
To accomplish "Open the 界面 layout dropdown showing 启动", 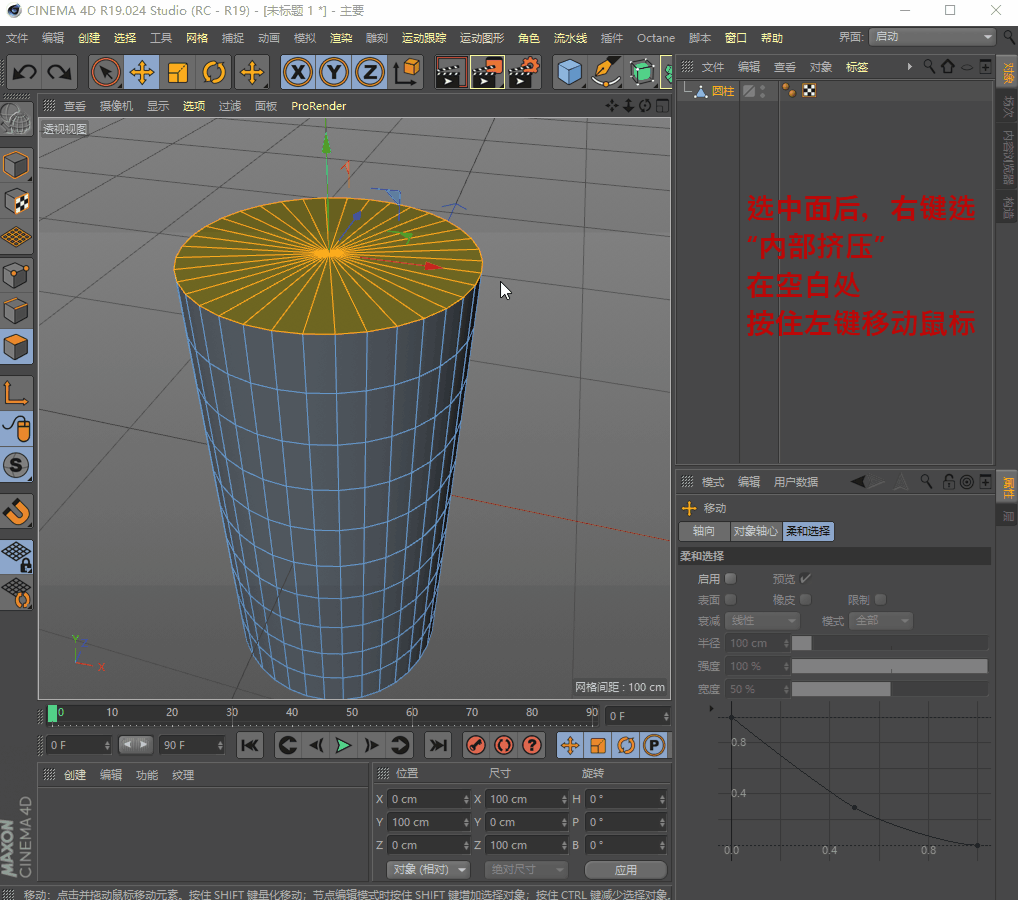I will (931, 37).
